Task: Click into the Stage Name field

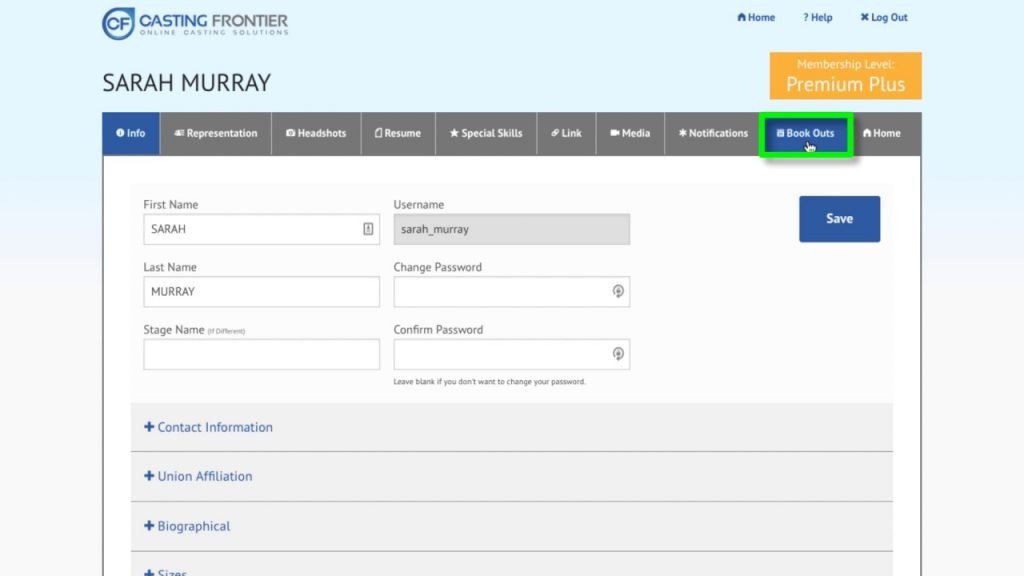Action: tap(261, 354)
